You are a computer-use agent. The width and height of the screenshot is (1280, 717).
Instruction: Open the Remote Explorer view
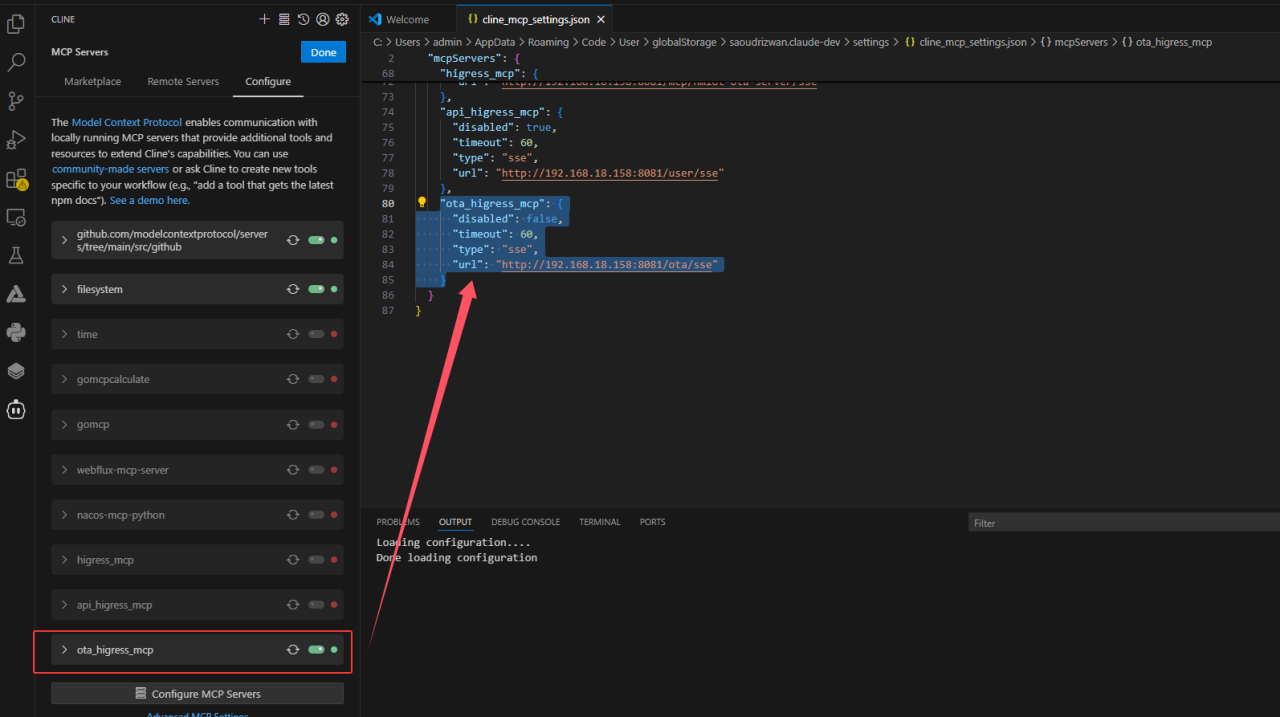[x=16, y=217]
